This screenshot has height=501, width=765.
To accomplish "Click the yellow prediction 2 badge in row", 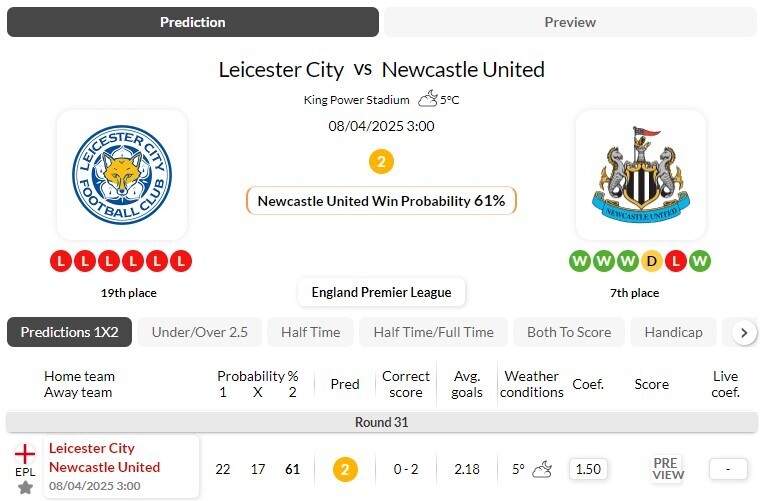I will 345,468.
